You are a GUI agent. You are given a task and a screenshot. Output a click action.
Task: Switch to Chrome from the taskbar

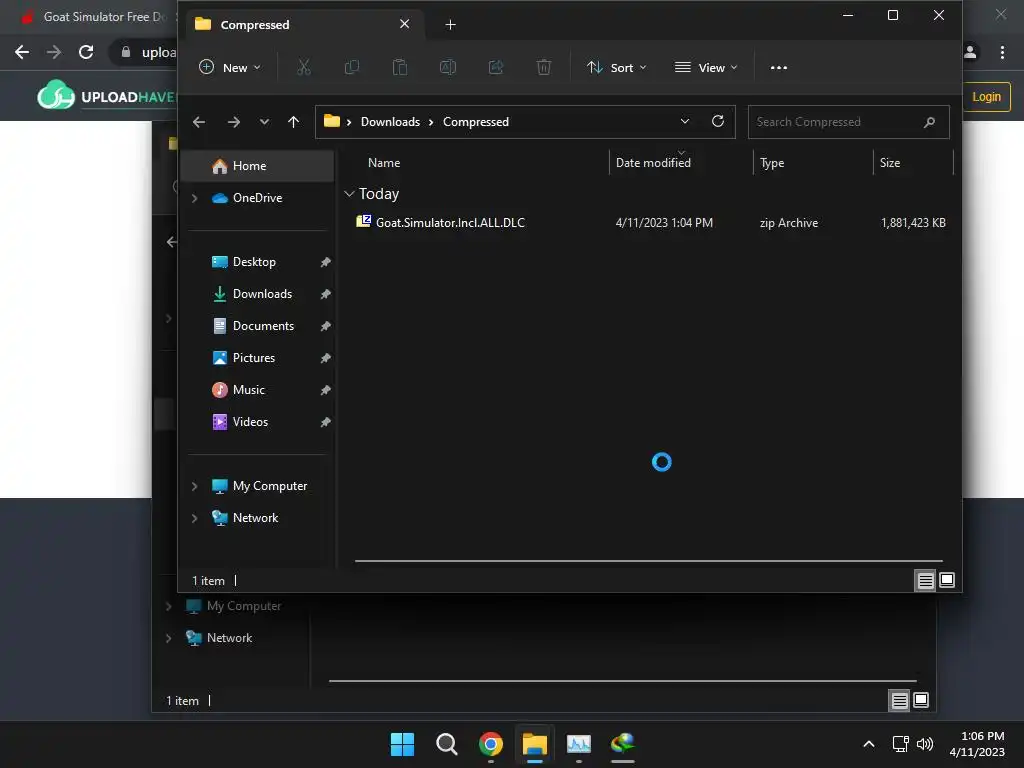[490, 744]
